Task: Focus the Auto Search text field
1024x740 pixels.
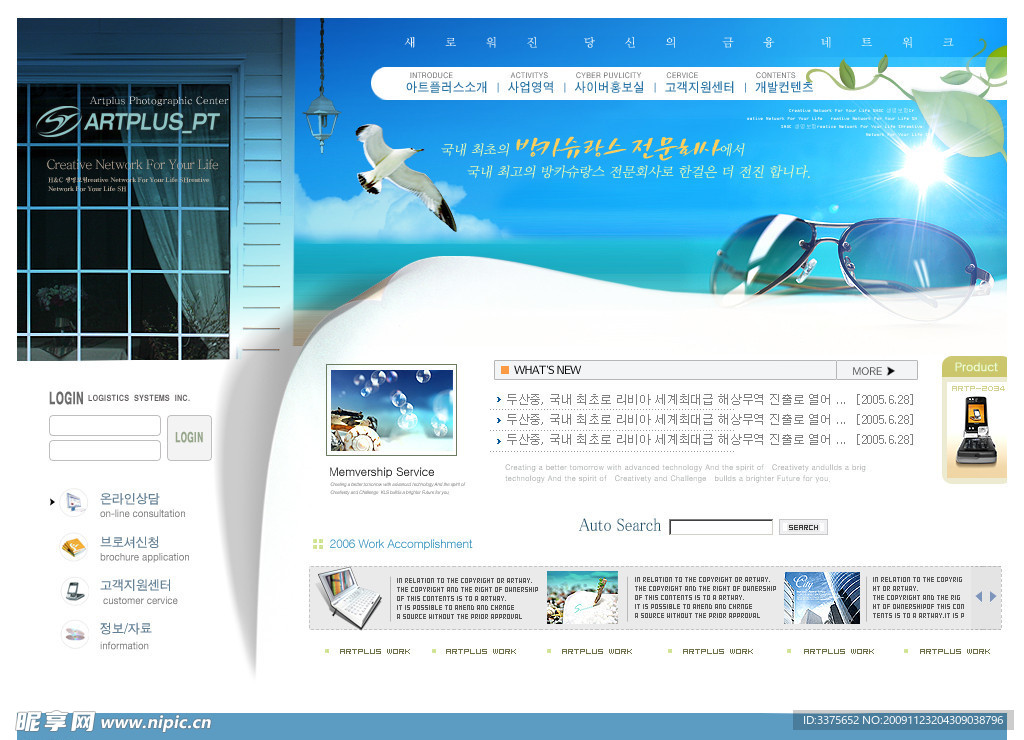Action: tap(721, 527)
